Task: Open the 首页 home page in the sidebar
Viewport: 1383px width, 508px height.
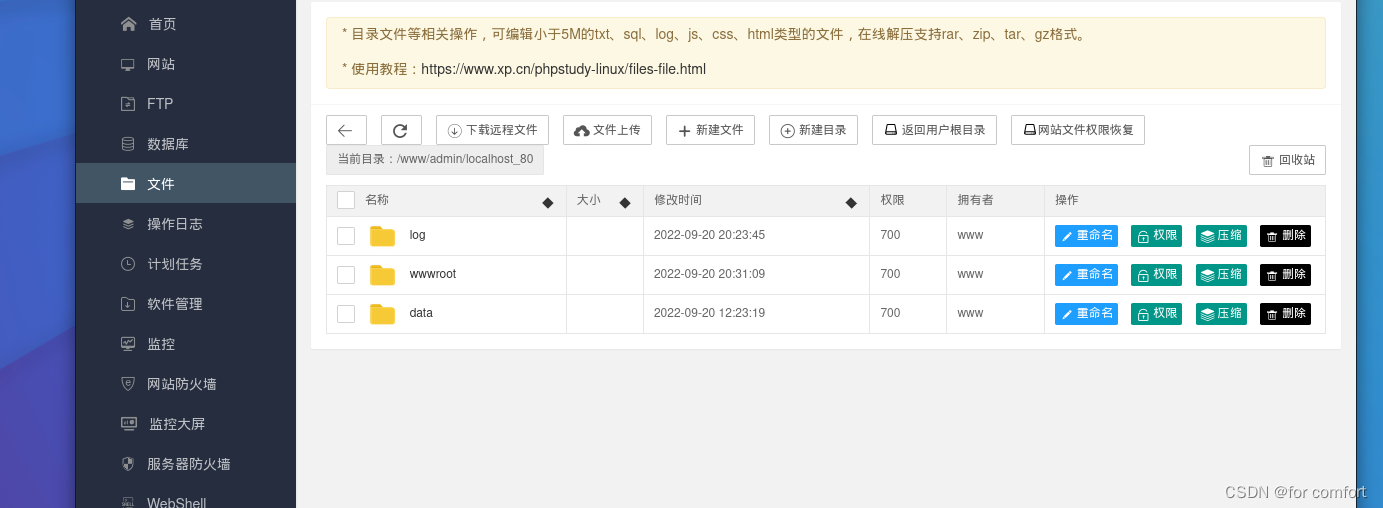Action: tap(185, 24)
